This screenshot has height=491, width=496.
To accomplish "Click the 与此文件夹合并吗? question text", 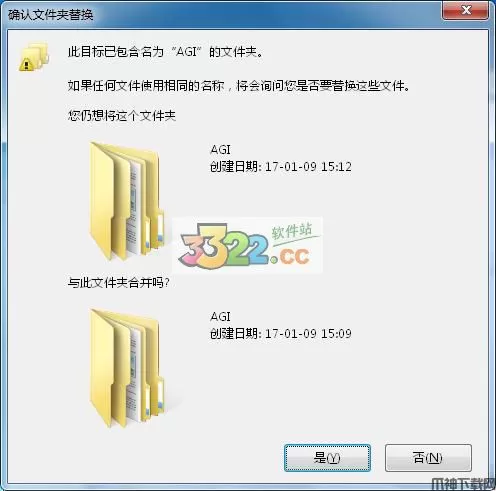I will pos(119,283).
